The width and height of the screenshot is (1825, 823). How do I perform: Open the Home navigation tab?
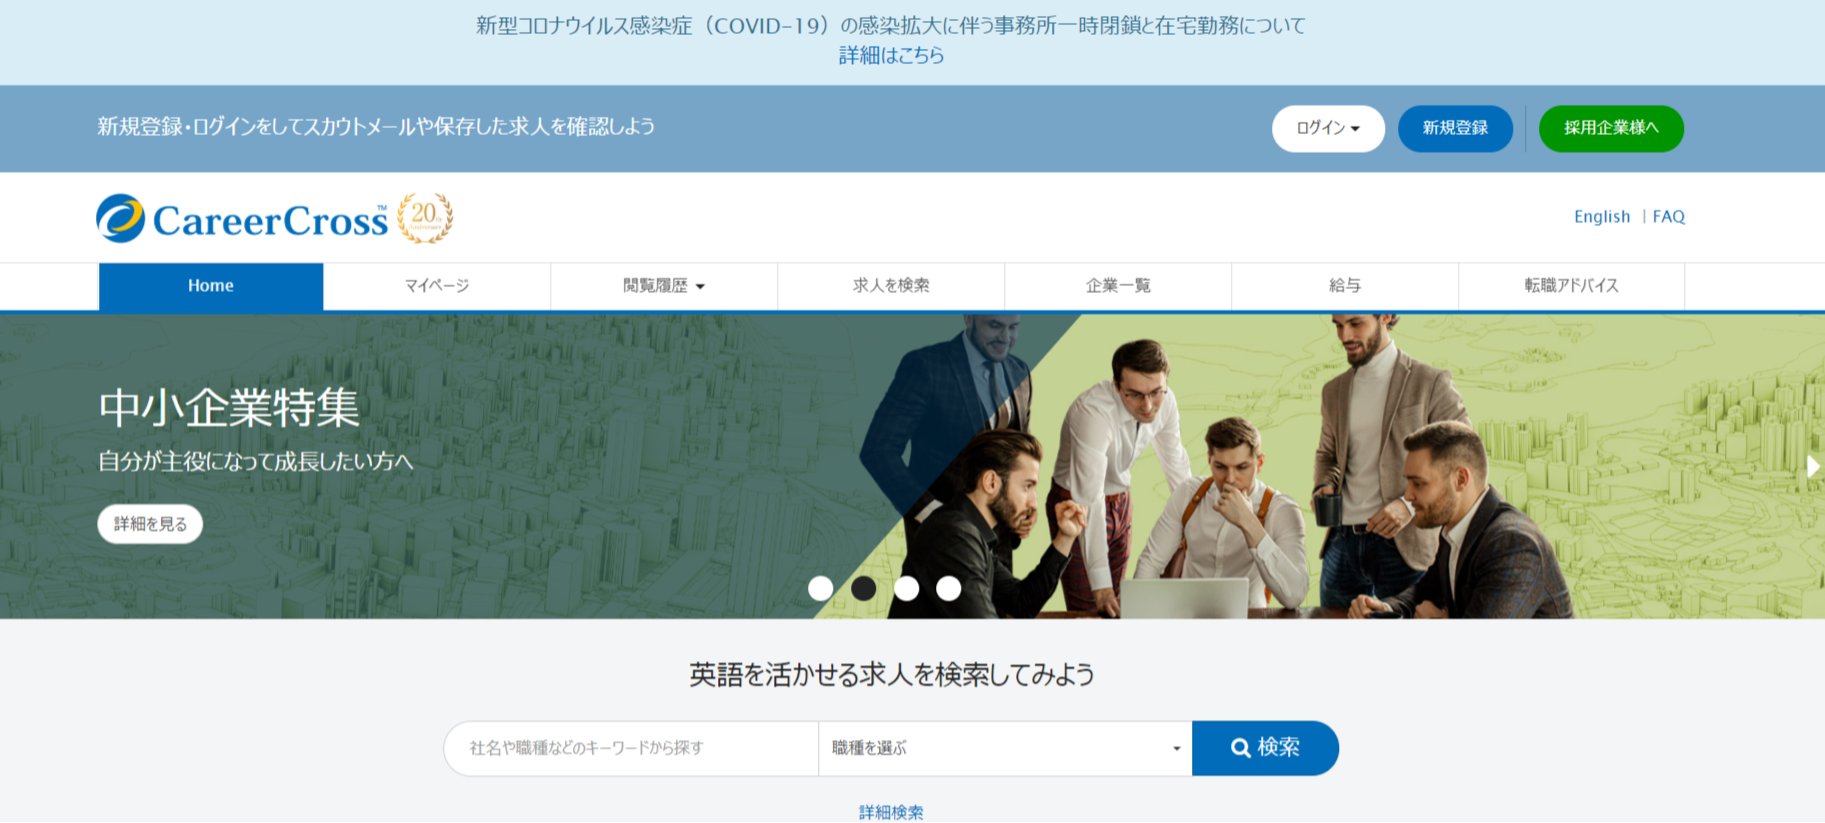211,286
